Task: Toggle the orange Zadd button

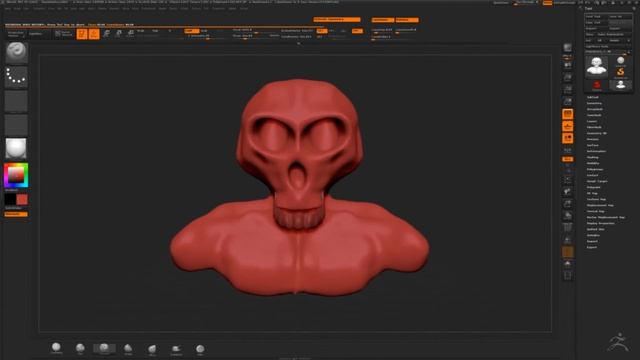Action: pyautogui.click(x=191, y=31)
